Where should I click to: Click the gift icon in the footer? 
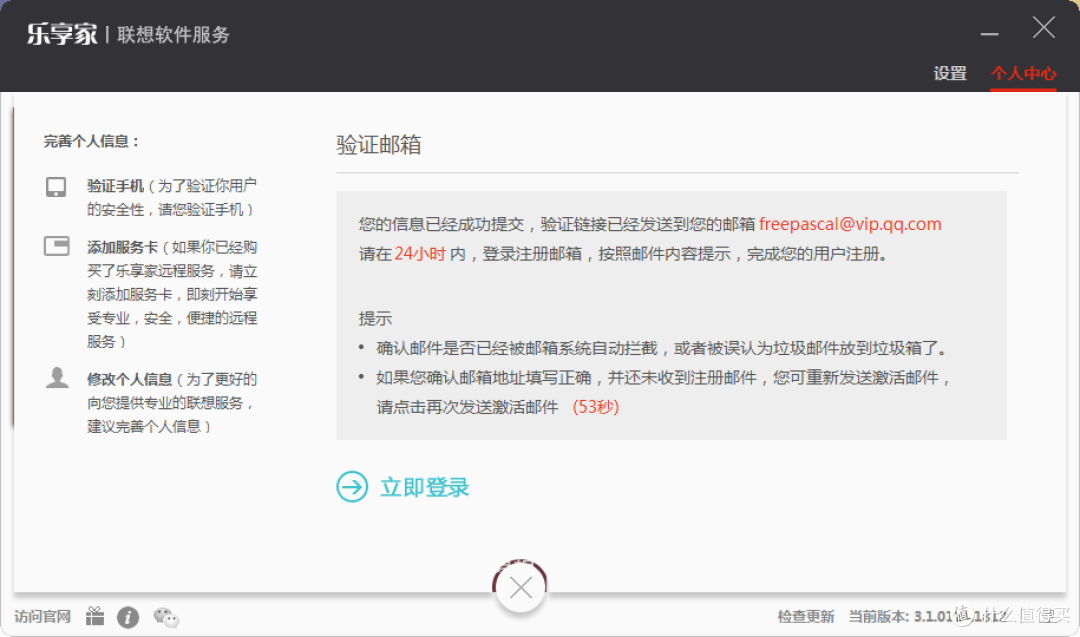click(95, 616)
